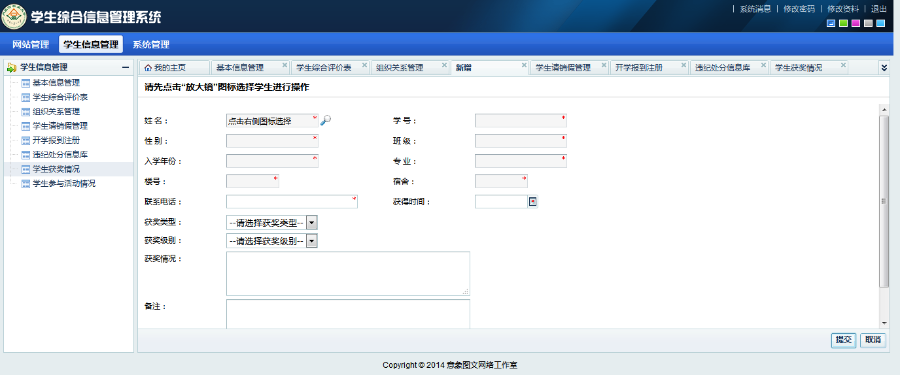This screenshot has height=375, width=900.
Task: Click inside the 备注 text area
Action: tap(348, 314)
